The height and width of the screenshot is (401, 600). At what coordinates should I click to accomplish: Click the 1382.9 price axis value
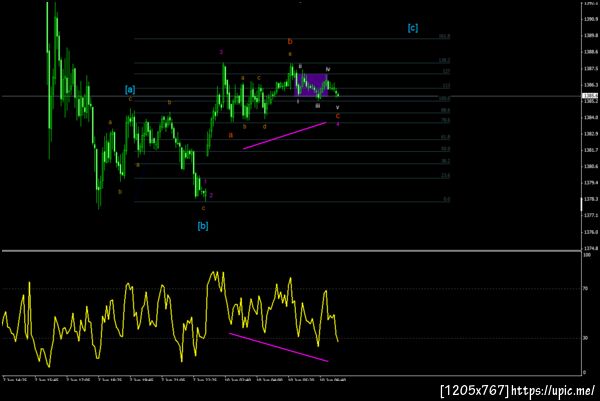(591, 134)
